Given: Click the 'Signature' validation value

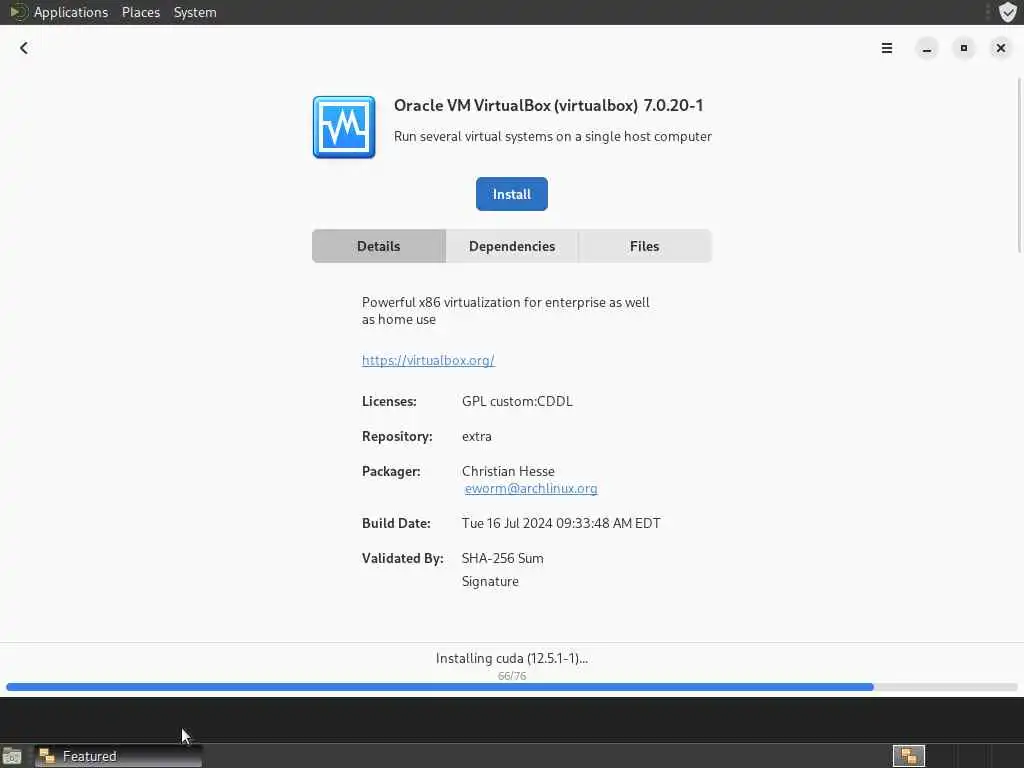Looking at the screenshot, I should point(490,581).
